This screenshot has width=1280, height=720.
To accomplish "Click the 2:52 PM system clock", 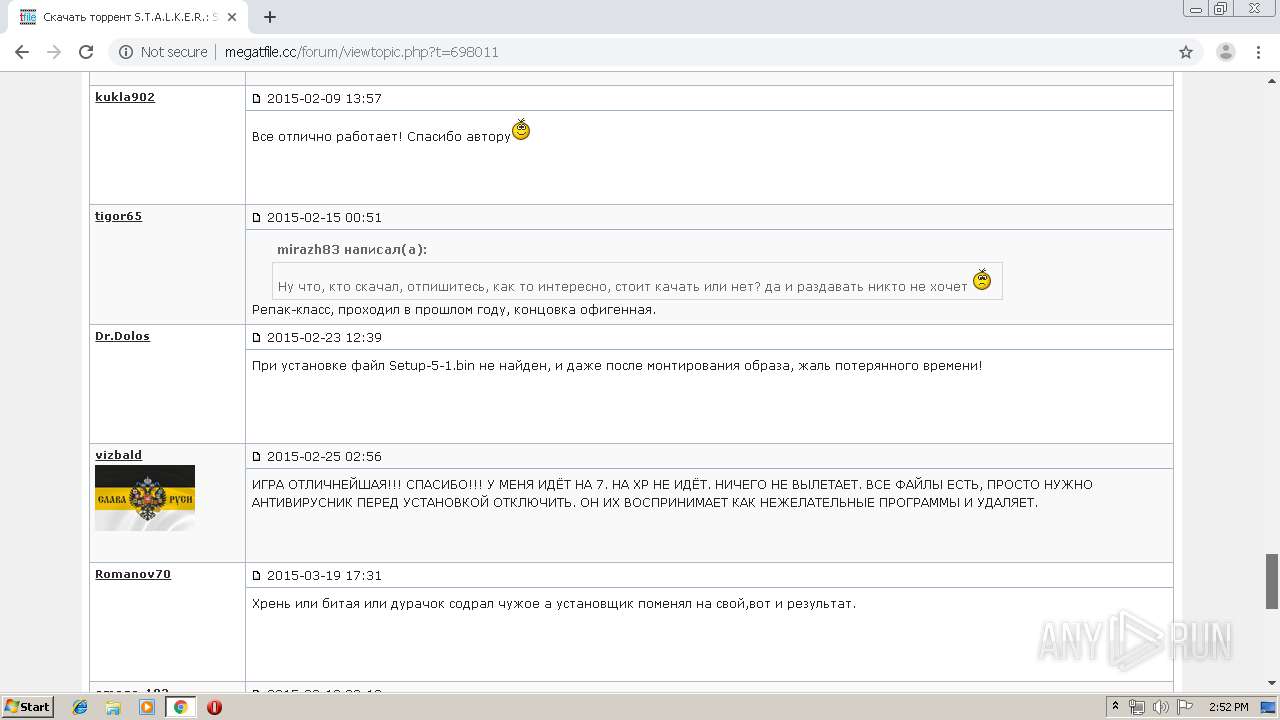I will pyautogui.click(x=1229, y=707).
